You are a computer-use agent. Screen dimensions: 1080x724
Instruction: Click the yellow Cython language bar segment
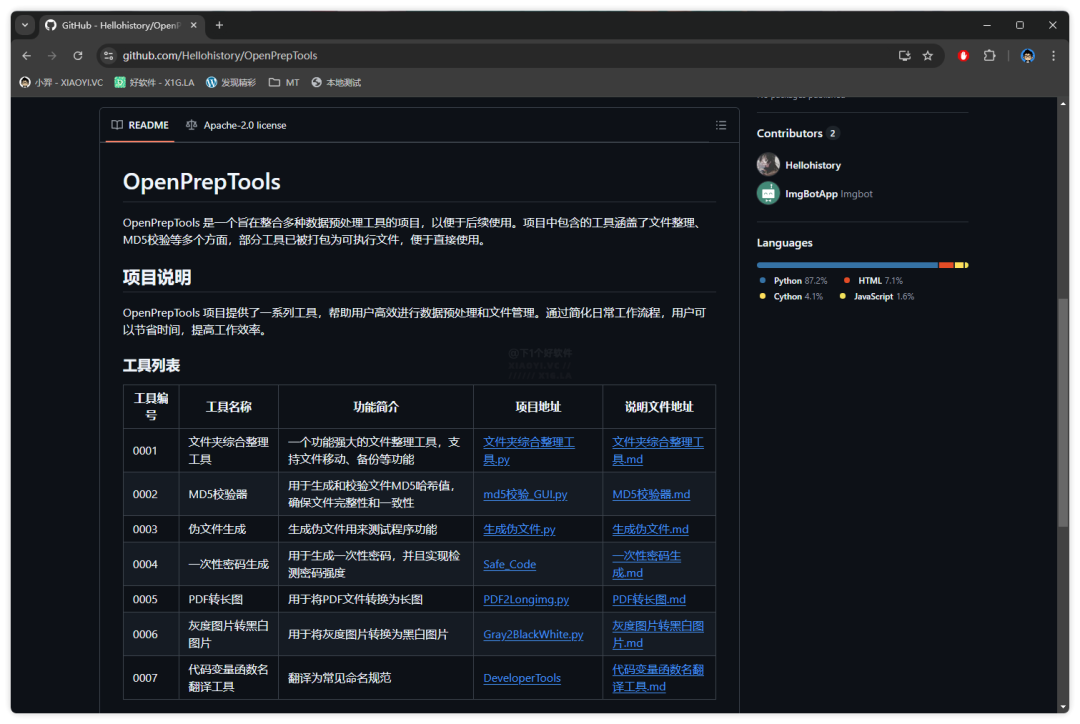point(959,265)
